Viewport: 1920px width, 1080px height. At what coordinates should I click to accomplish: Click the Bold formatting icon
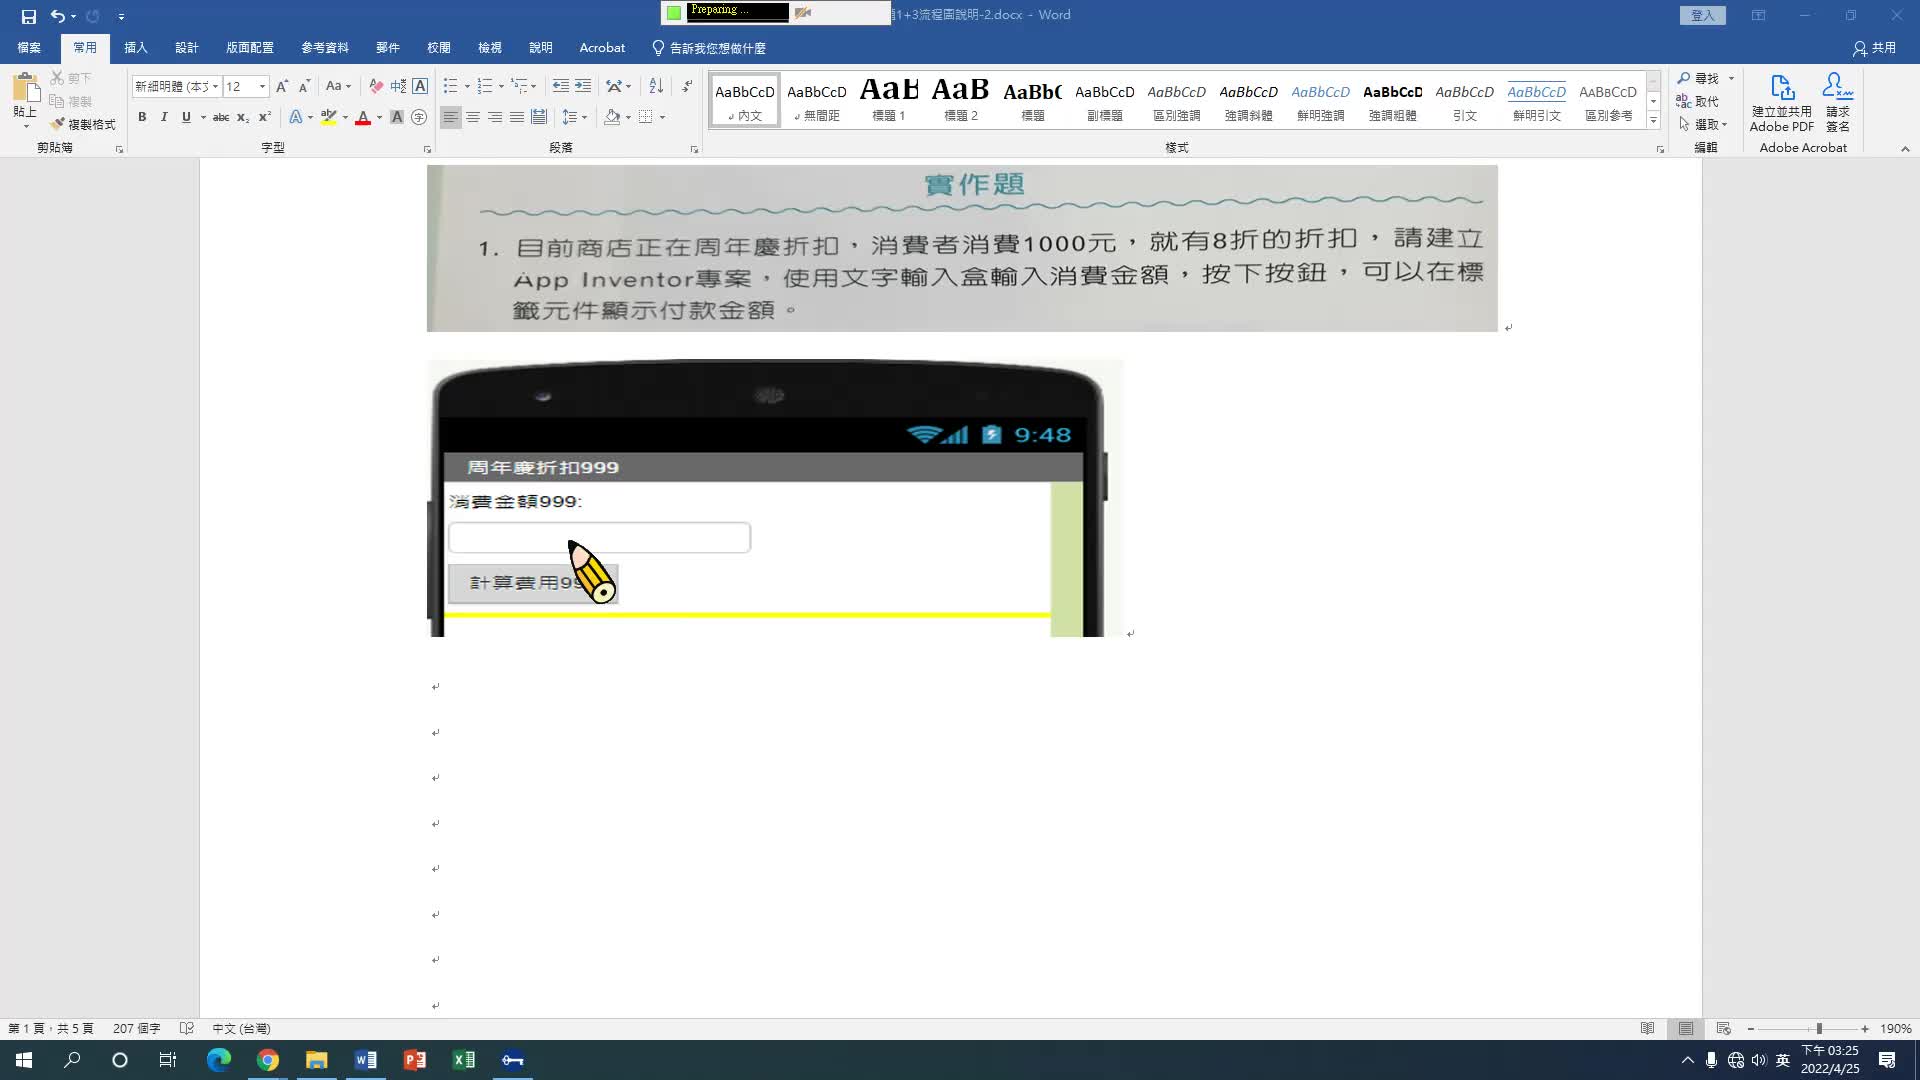(x=142, y=117)
